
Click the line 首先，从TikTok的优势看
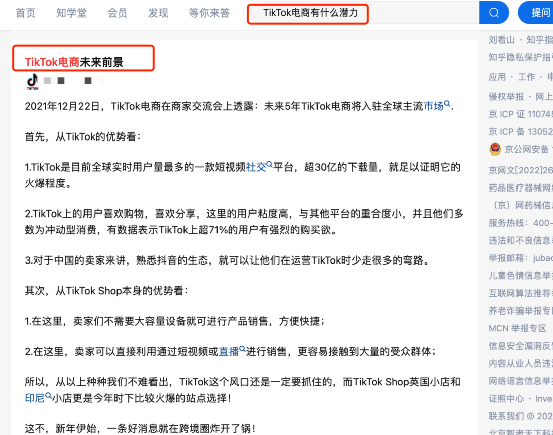(x=83, y=137)
